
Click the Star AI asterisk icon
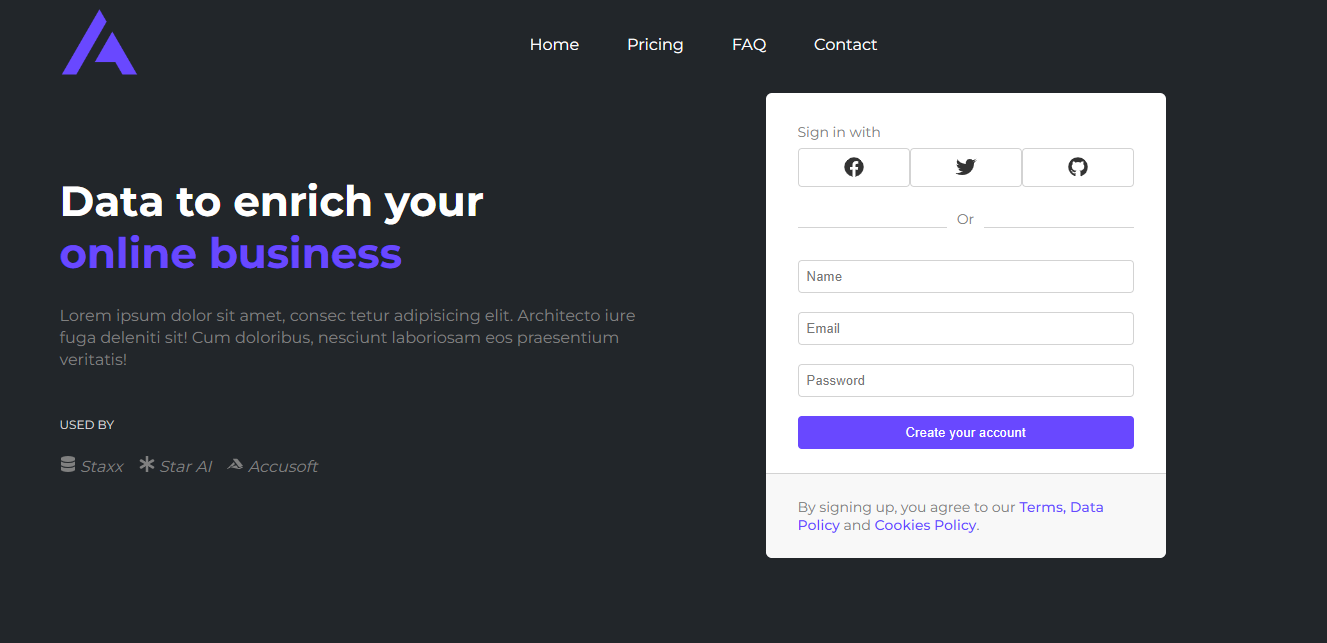(x=147, y=464)
